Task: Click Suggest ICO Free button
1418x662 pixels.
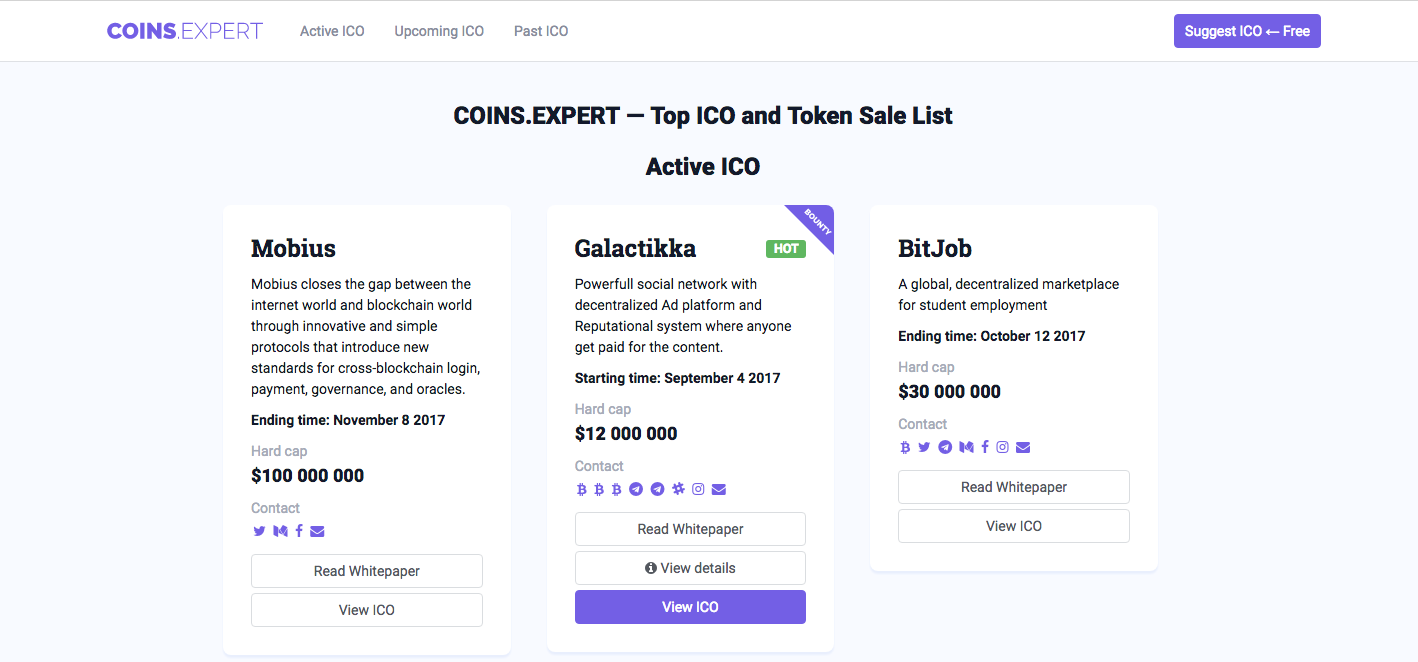Action: (x=1247, y=31)
